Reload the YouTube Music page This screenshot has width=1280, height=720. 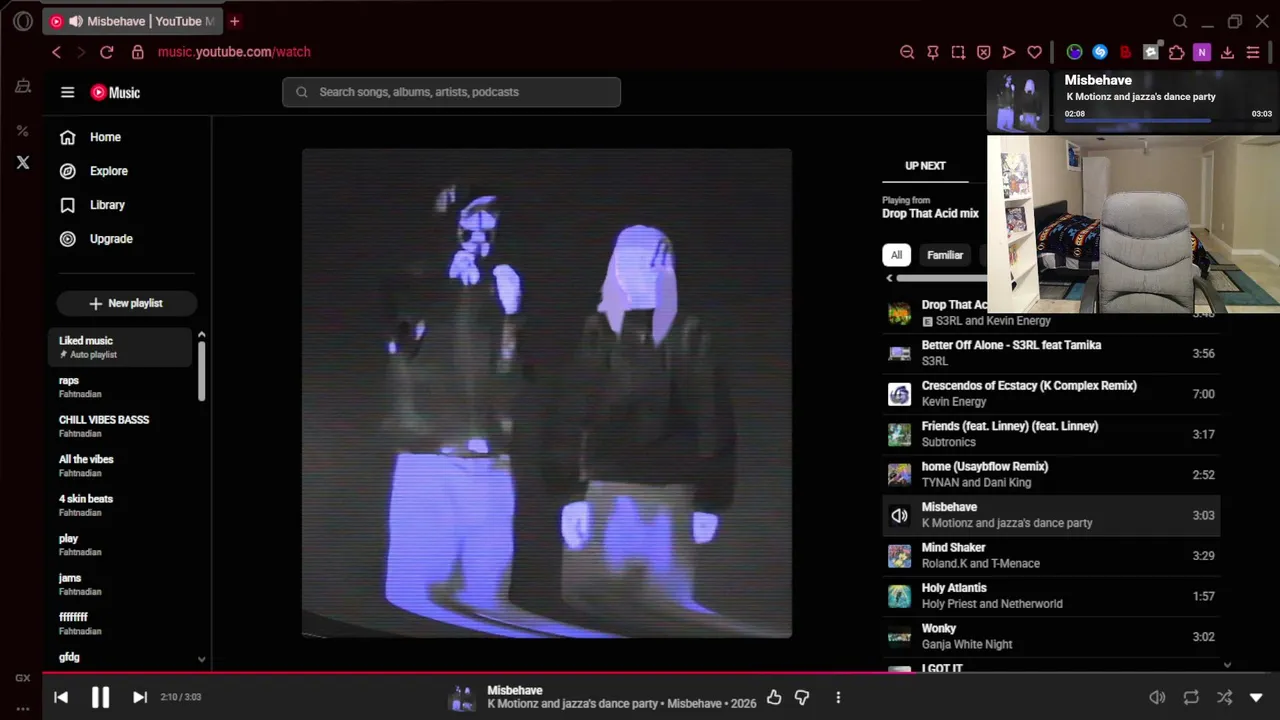coord(107,52)
